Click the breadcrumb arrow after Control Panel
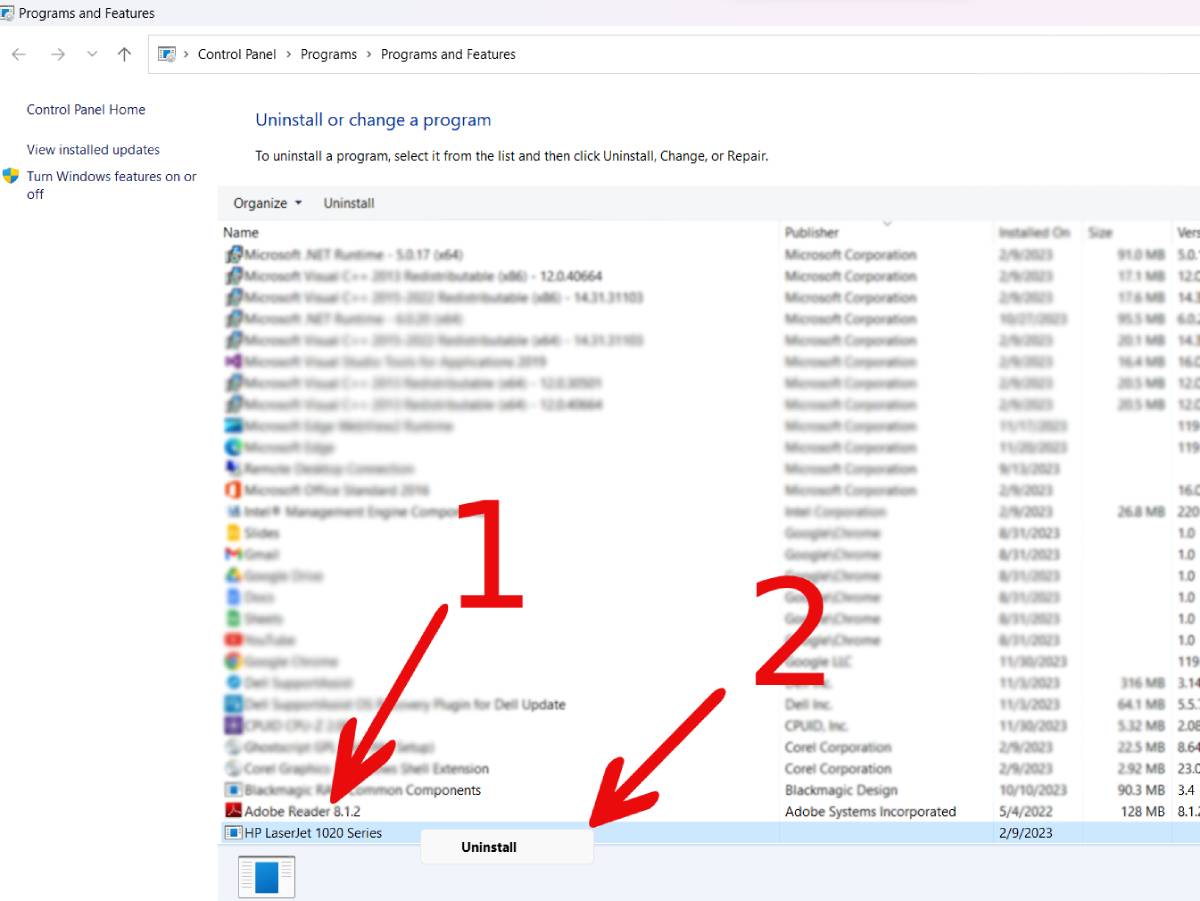Screen dimensions: 1200x901 coord(288,54)
